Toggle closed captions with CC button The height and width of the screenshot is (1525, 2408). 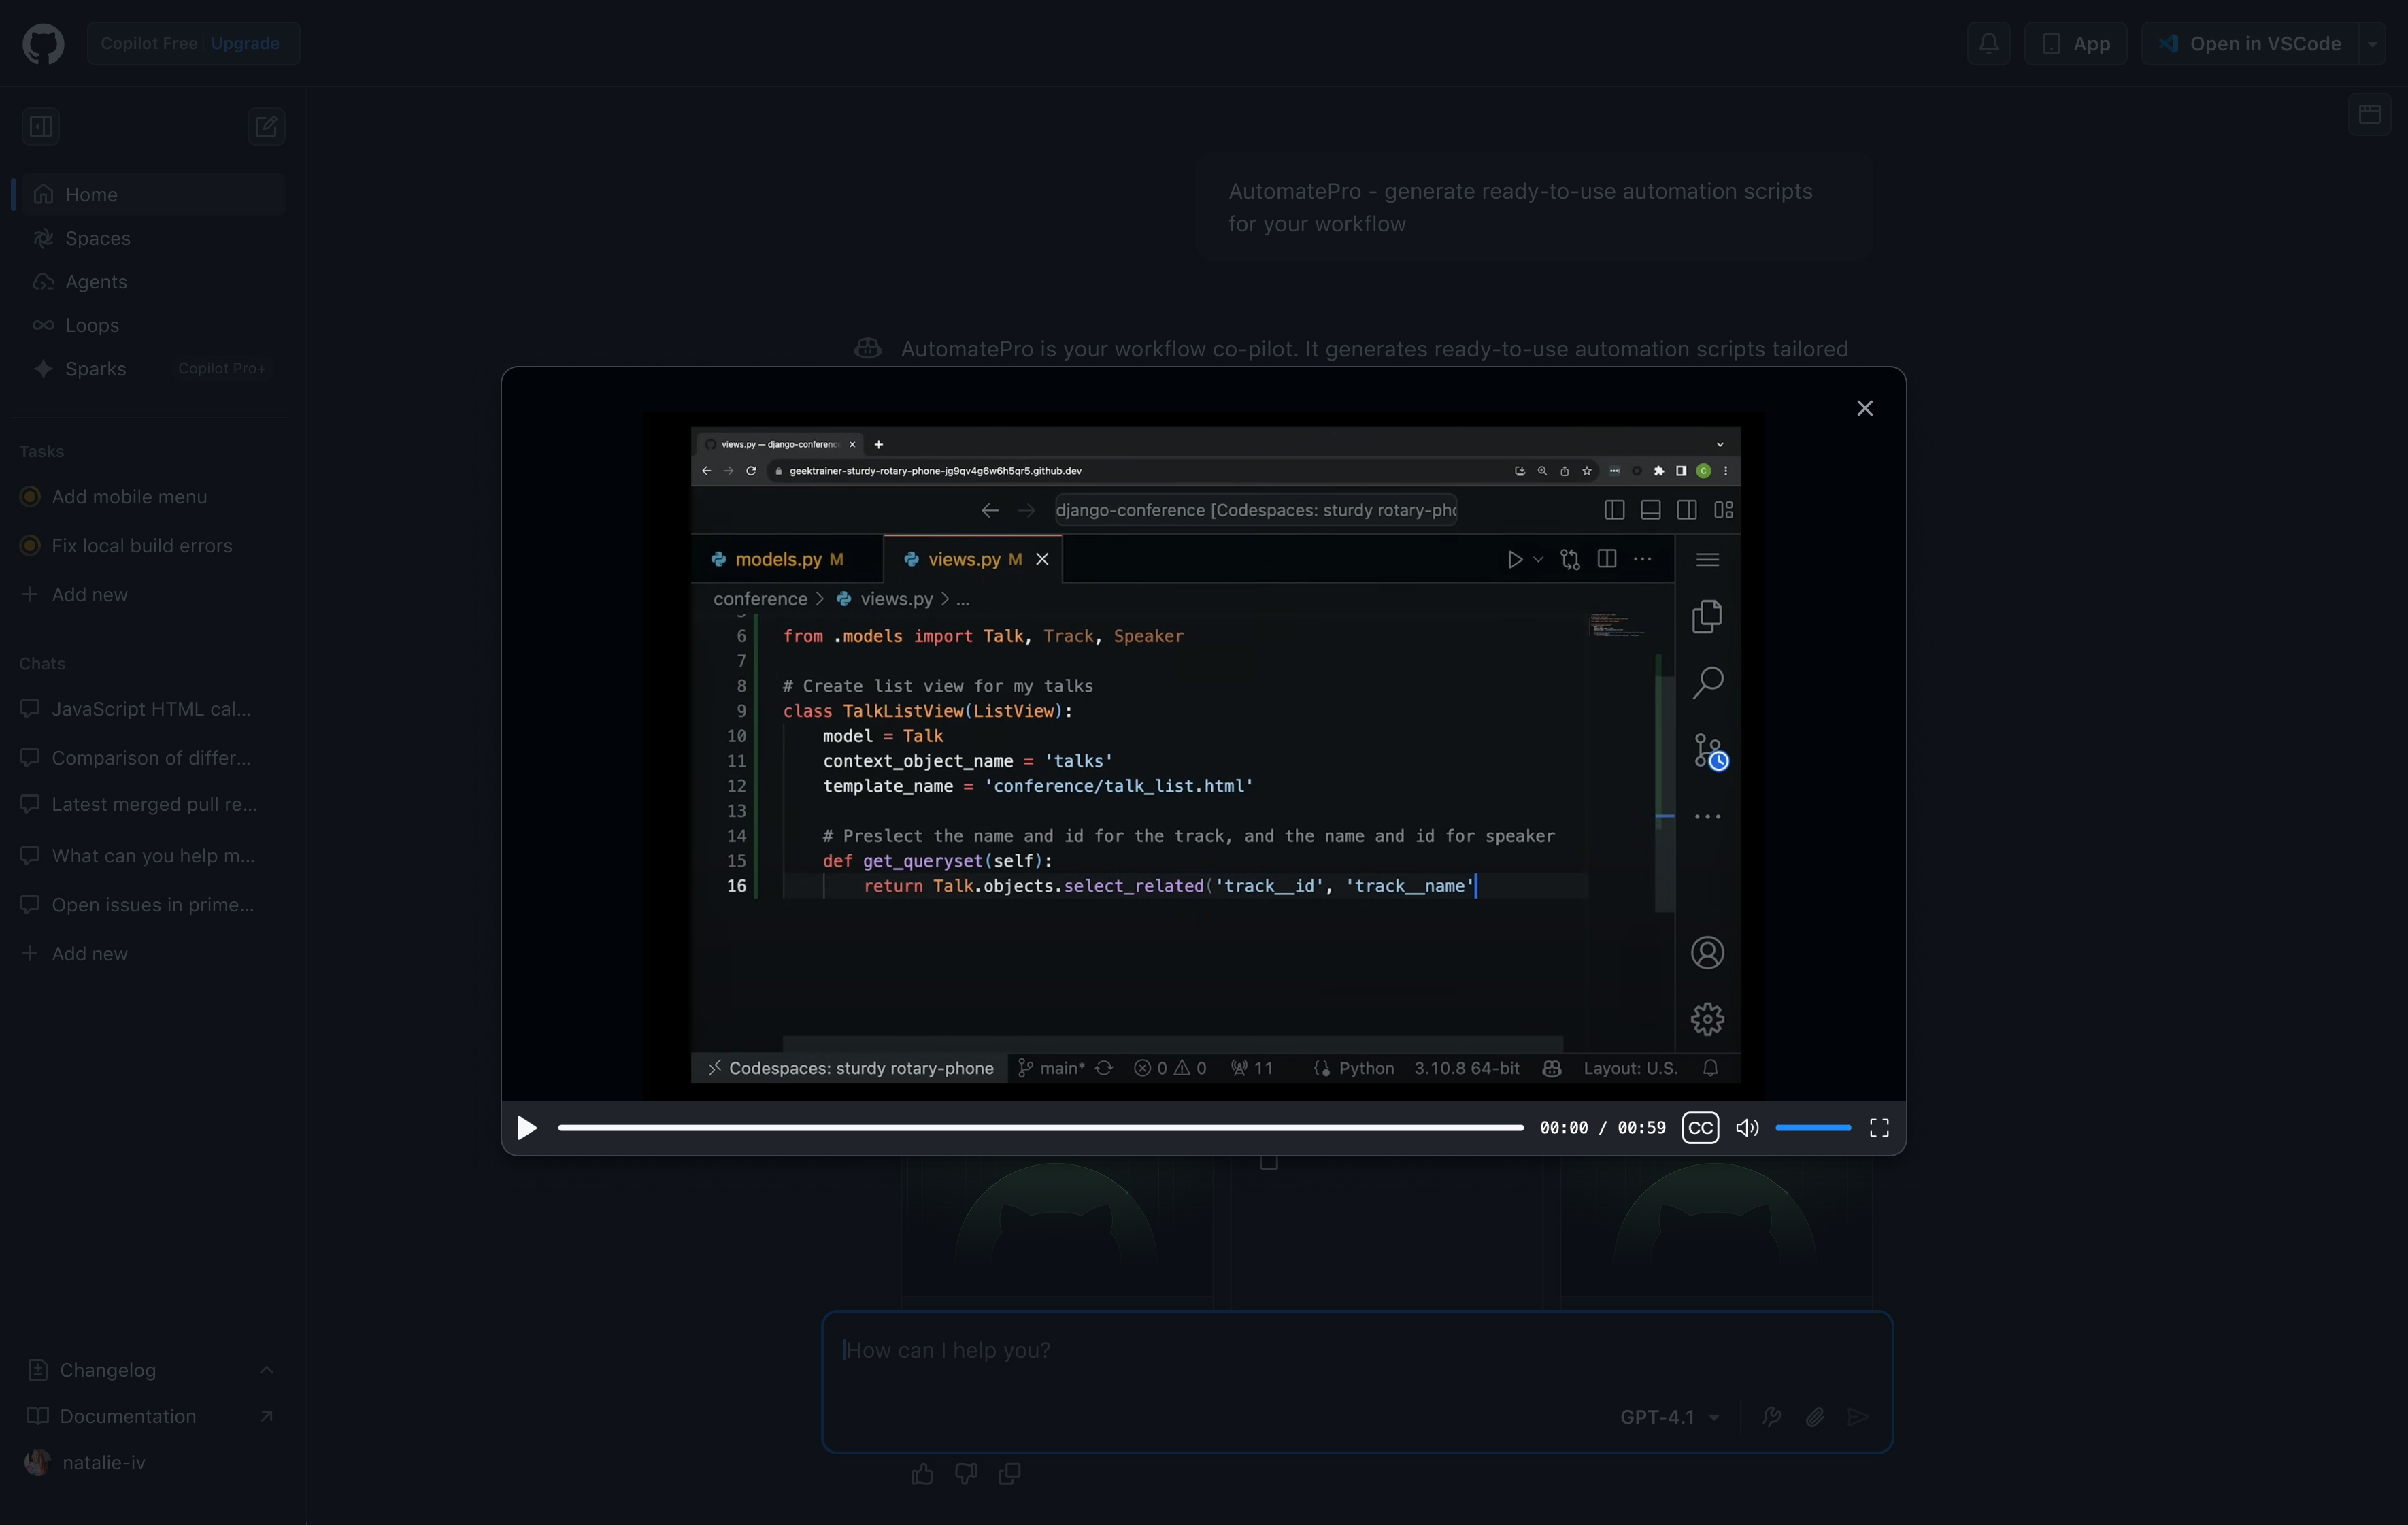click(1700, 1128)
